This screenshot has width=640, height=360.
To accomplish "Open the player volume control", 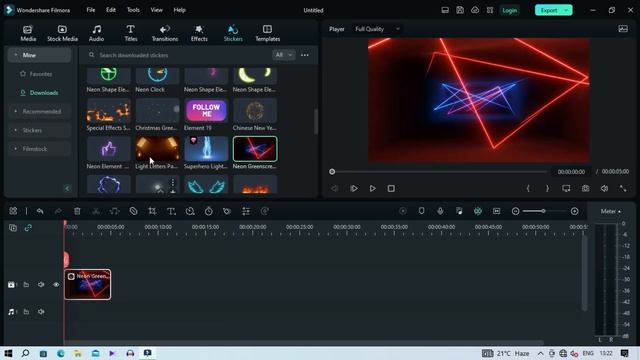I will (604, 189).
